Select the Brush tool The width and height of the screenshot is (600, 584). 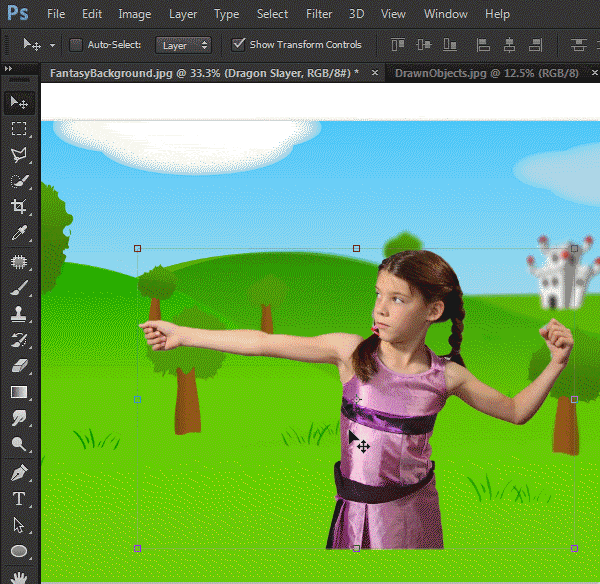(19, 288)
